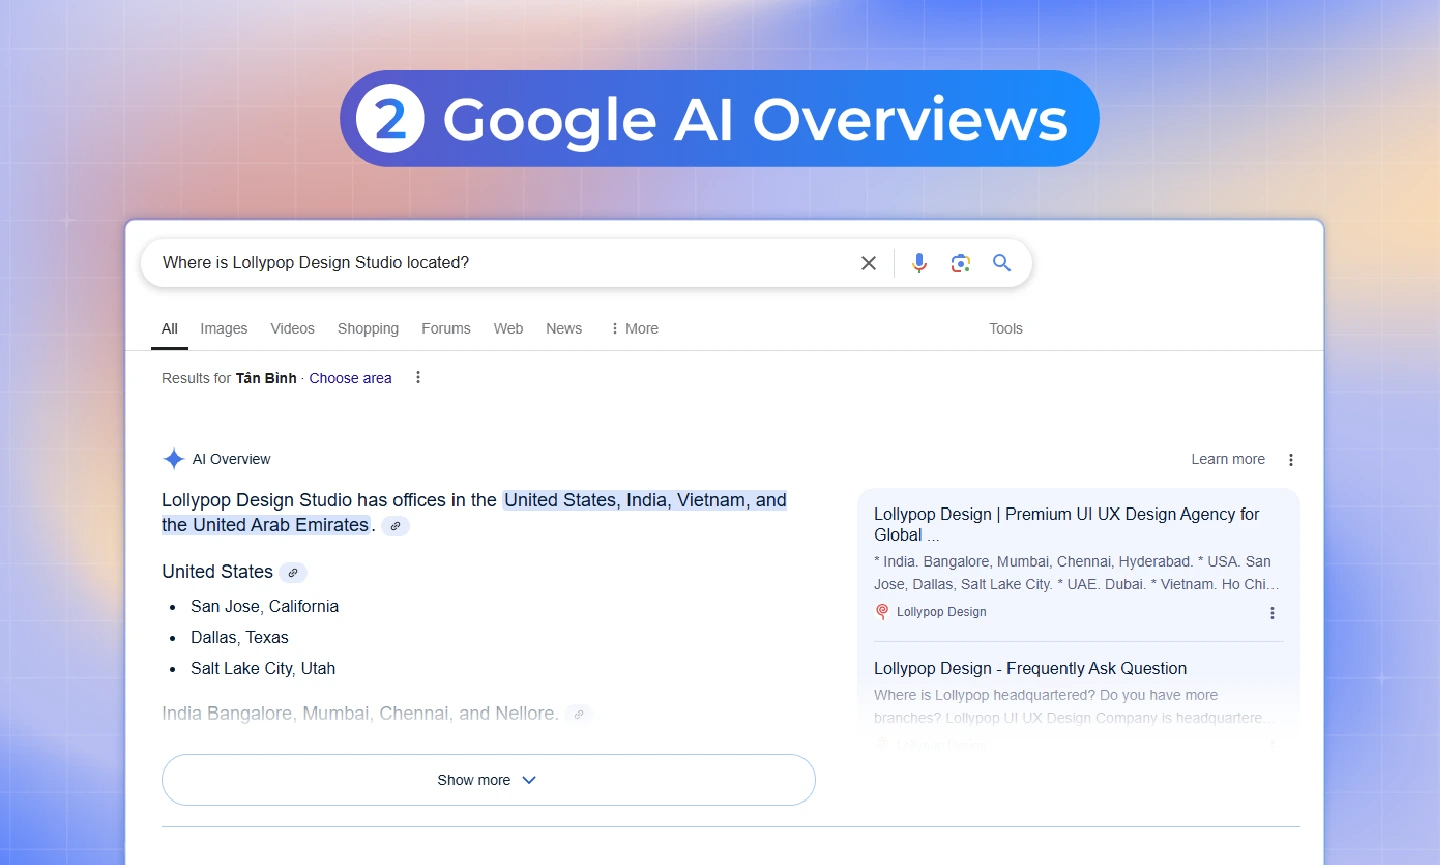
Task: Open the Tools options menu
Action: click(1005, 329)
